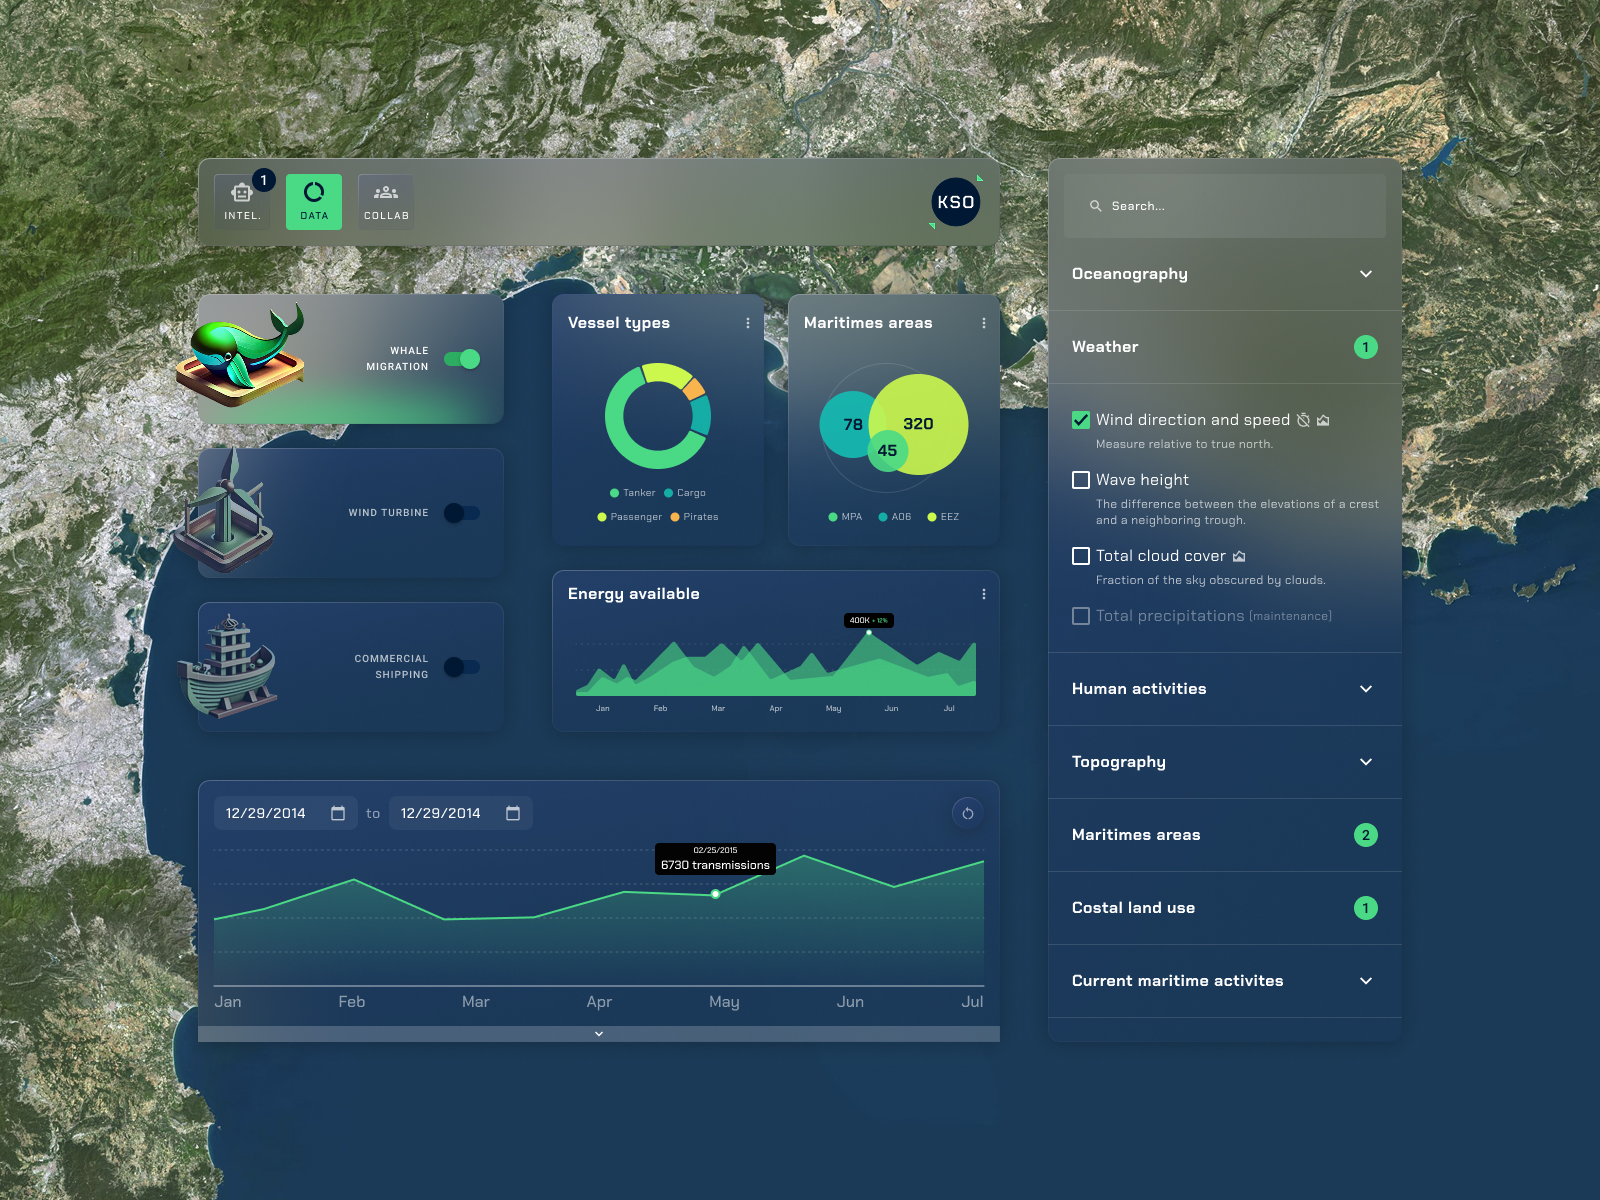The width and height of the screenshot is (1600, 1200).
Task: Open the INTEL. robot tab
Action: [x=242, y=202]
